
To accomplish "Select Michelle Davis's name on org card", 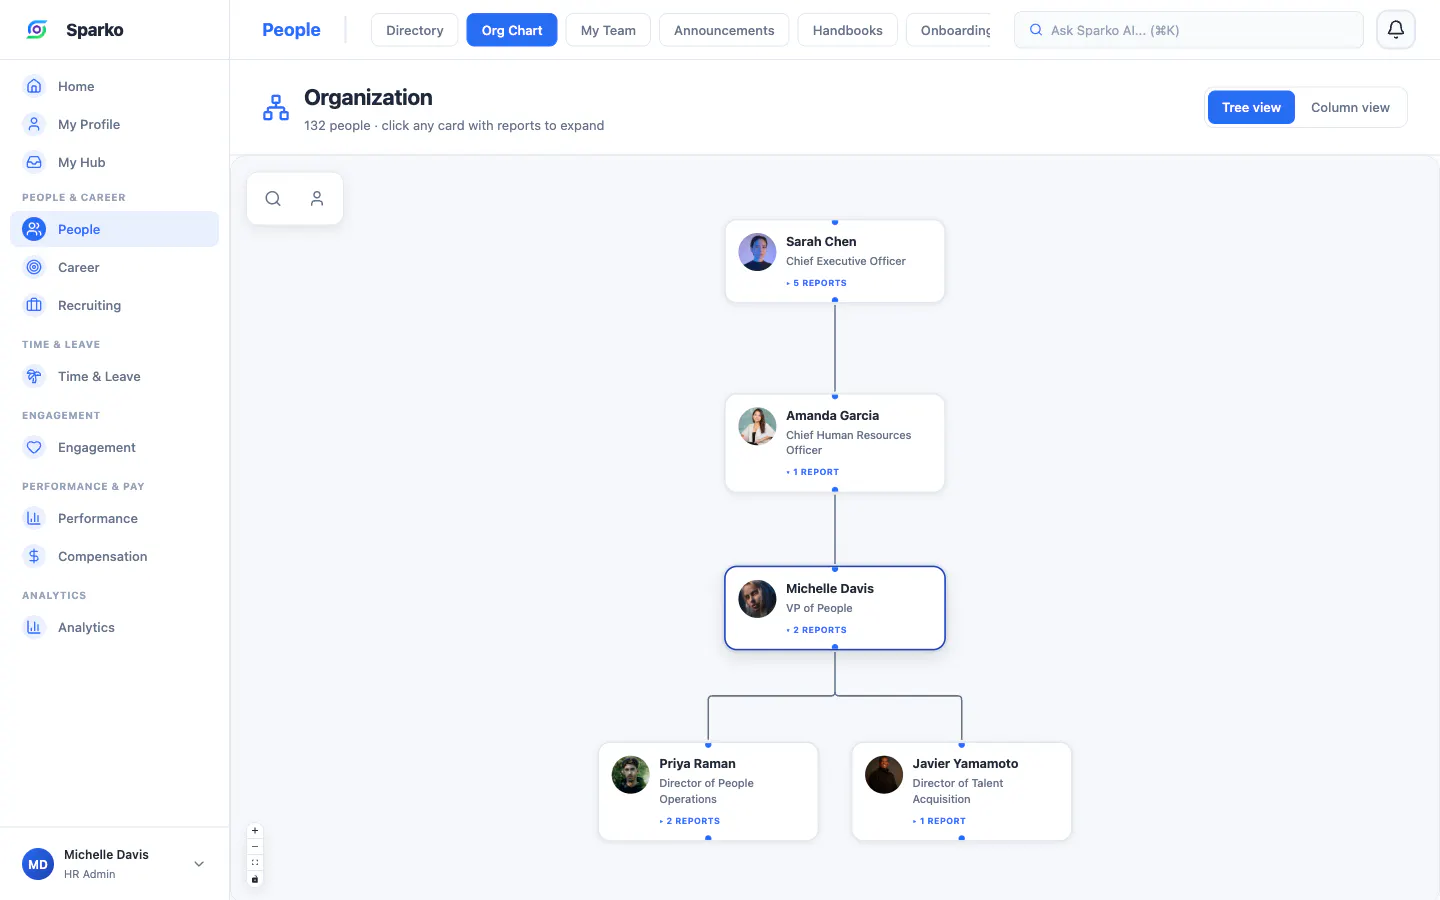I will (830, 589).
